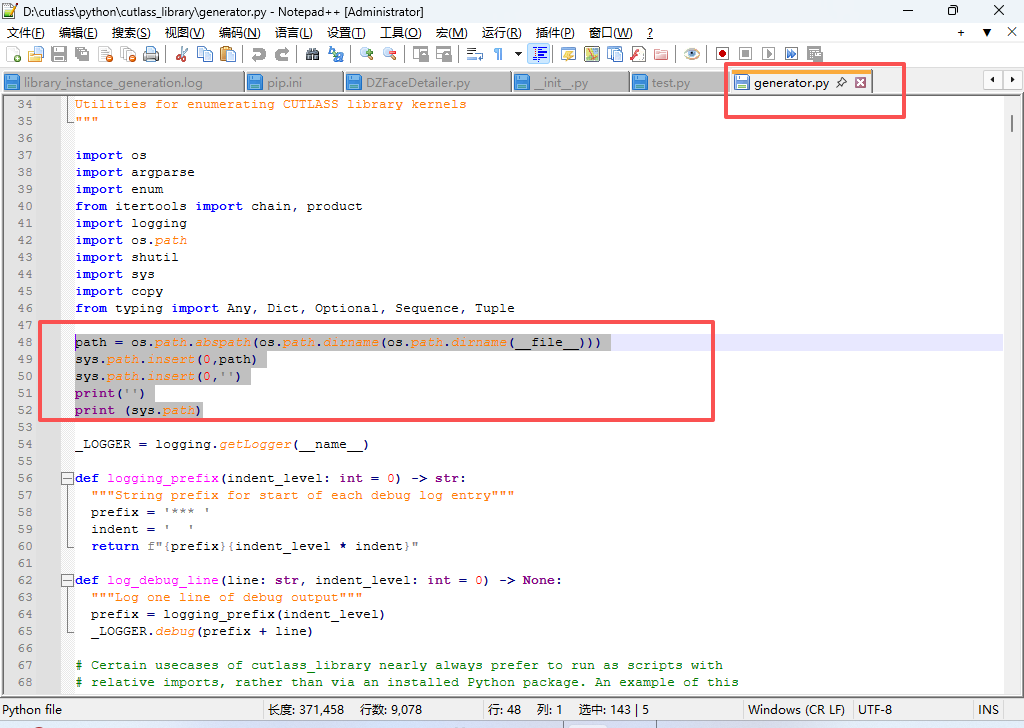Toggle the Indent Guide toolbar button
1024x728 pixels.
click(539, 54)
